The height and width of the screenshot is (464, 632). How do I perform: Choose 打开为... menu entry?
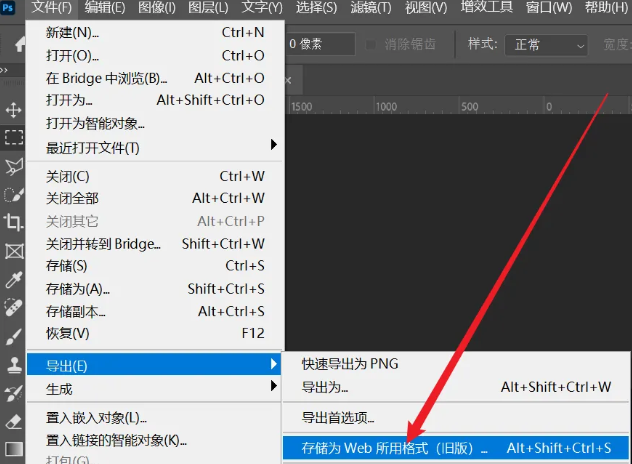(155, 100)
